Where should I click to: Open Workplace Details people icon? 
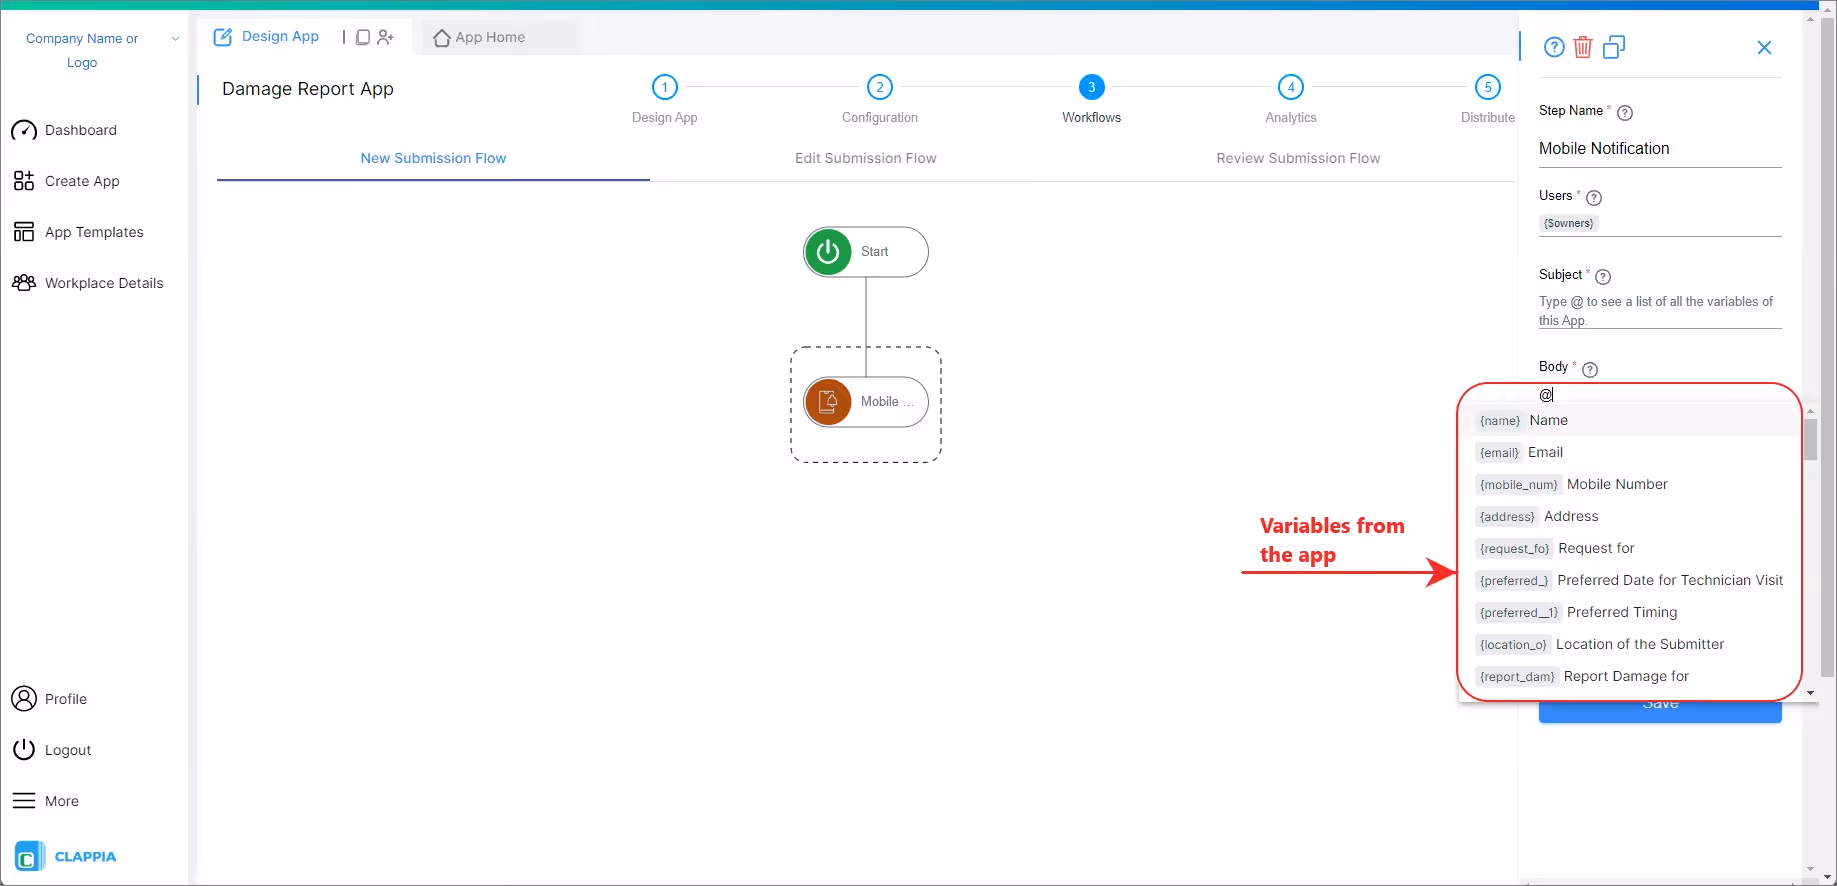click(24, 283)
